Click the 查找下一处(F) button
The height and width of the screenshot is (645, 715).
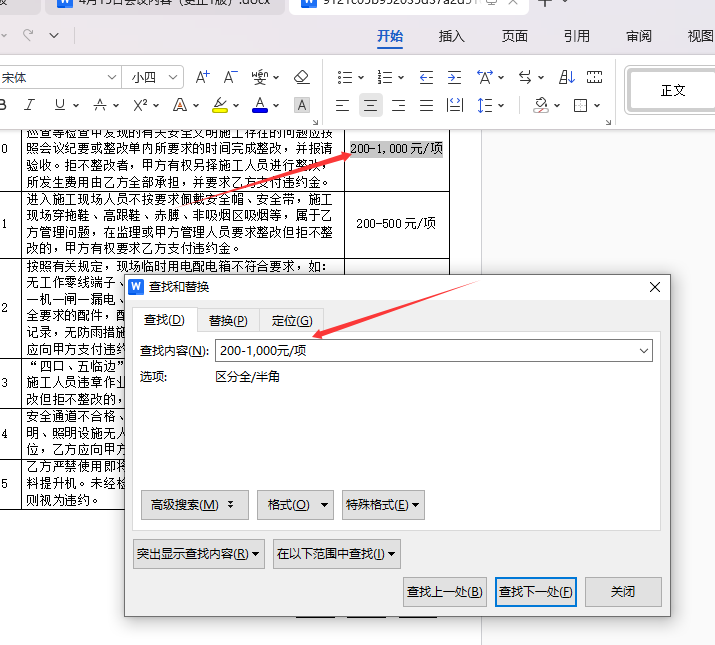coord(536,592)
